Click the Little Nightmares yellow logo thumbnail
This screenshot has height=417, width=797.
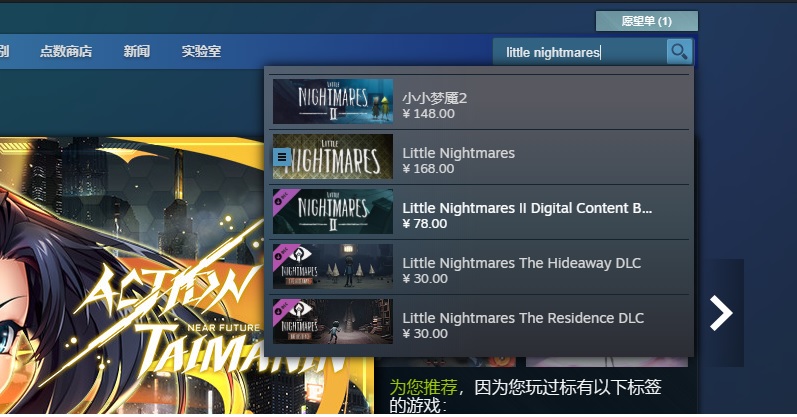pos(333,157)
